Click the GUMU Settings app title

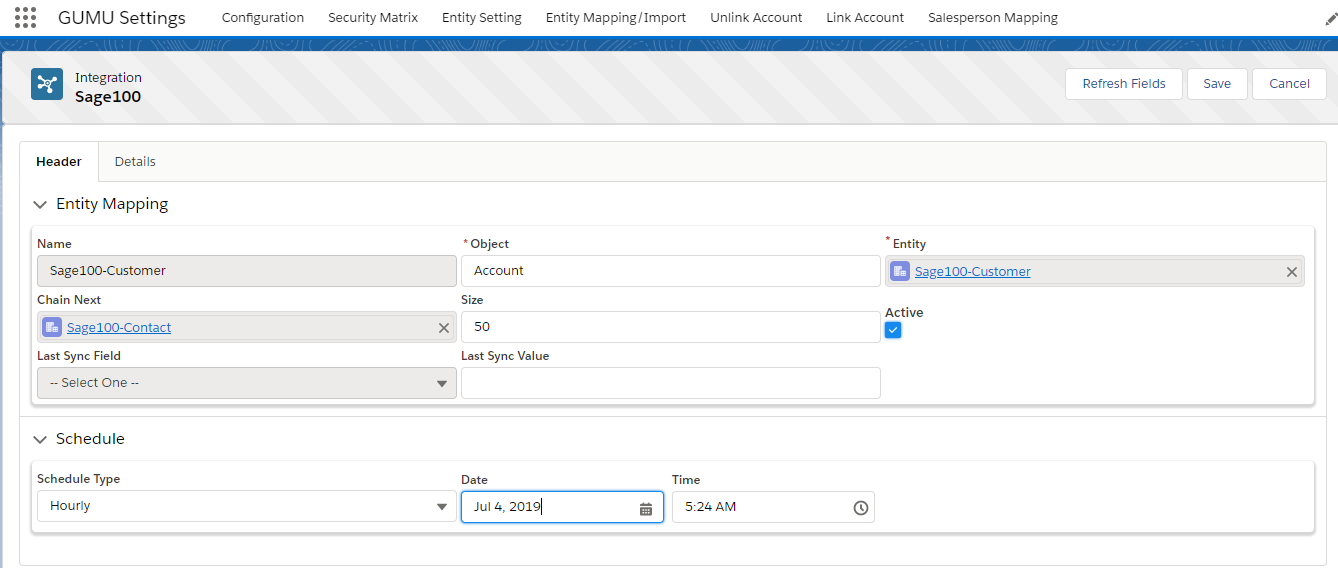click(122, 18)
